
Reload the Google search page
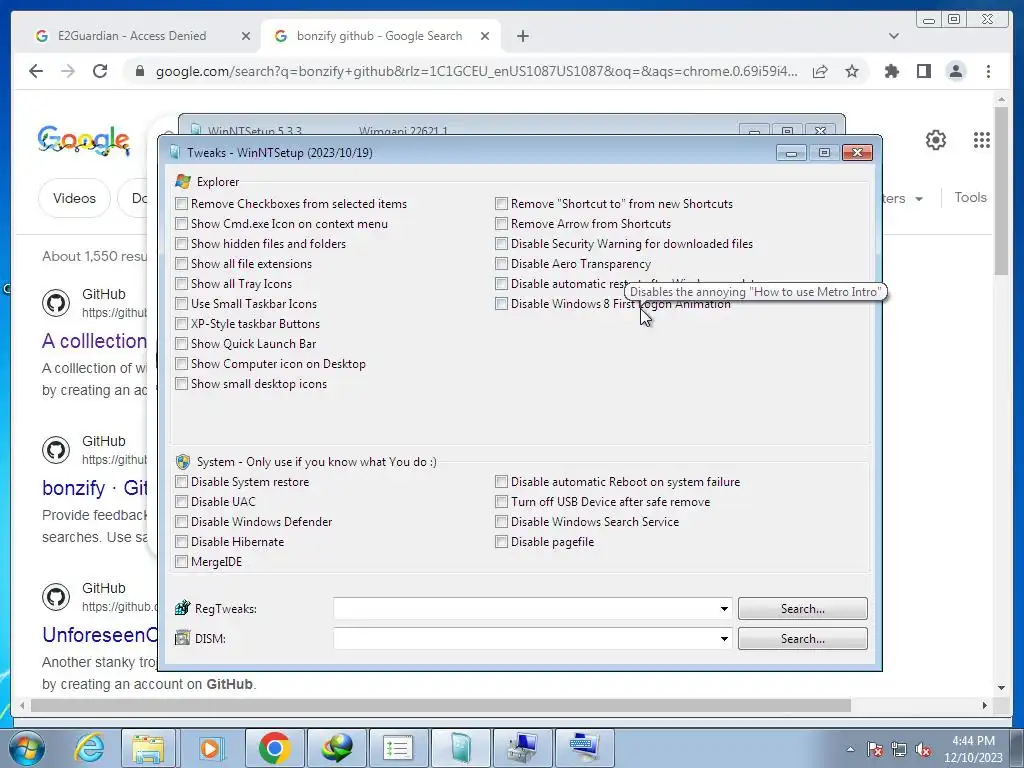(x=100, y=71)
